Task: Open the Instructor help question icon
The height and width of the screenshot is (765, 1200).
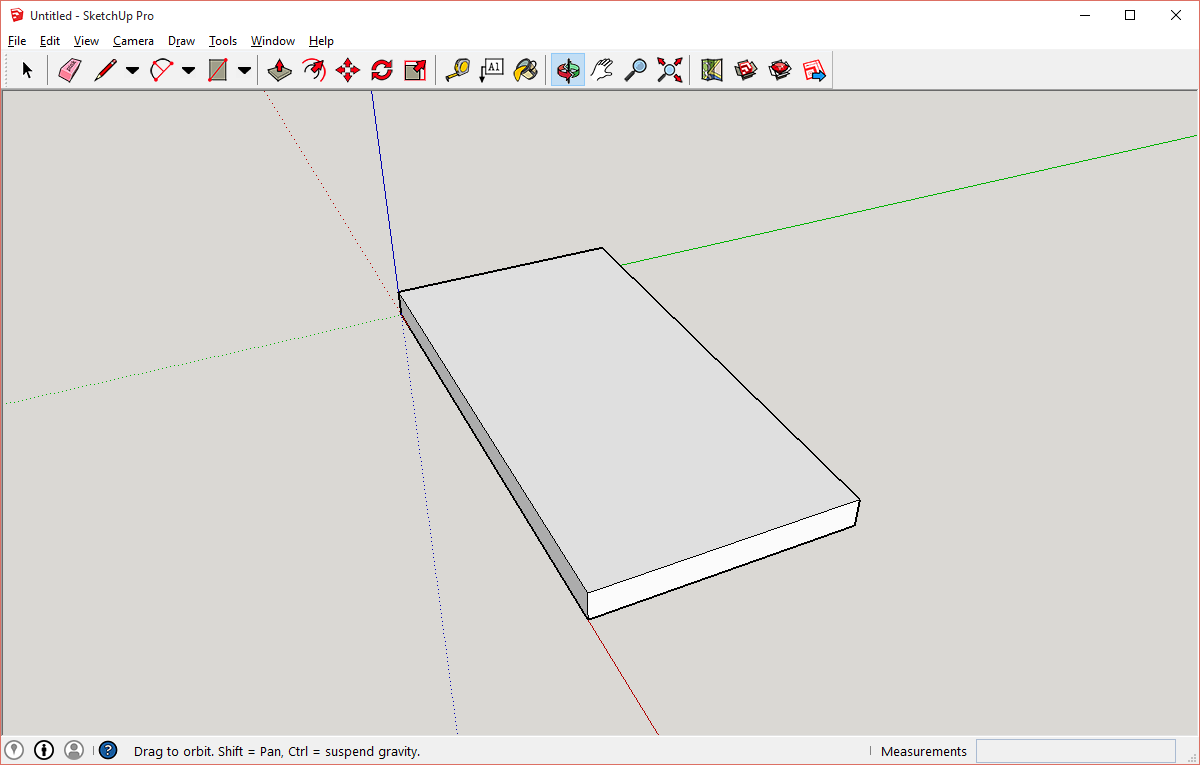Action: pos(108,750)
